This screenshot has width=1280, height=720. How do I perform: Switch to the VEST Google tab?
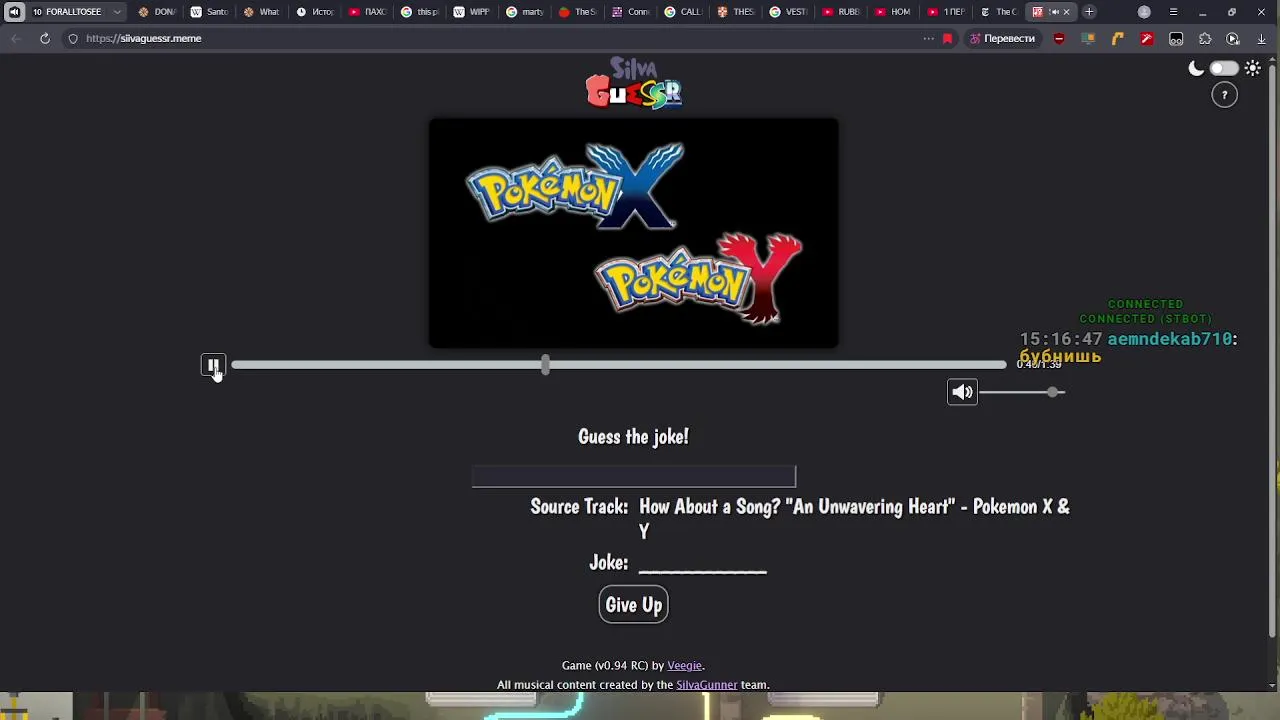(788, 12)
